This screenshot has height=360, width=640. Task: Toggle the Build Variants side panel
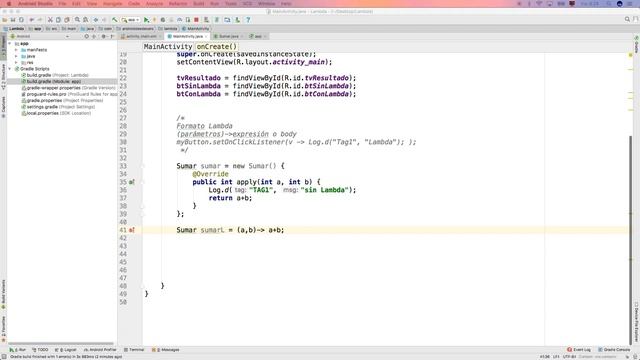pos(3,294)
